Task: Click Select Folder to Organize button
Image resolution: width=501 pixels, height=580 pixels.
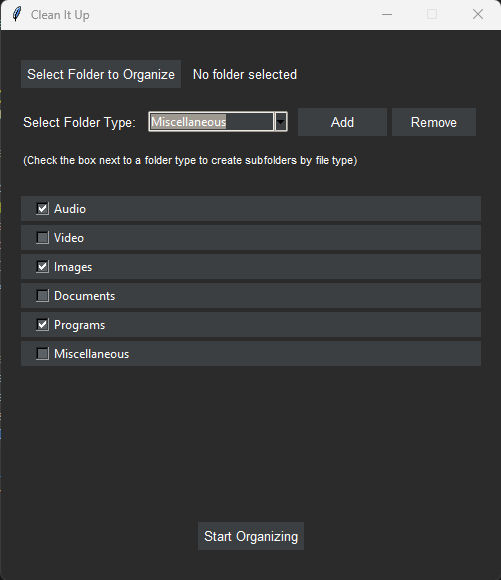Action: coord(101,74)
